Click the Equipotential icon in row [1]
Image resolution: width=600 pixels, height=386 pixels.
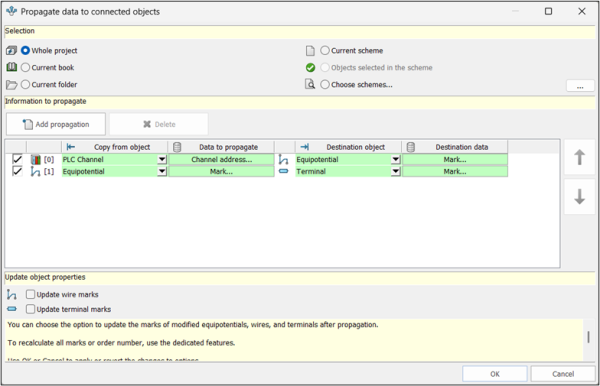pos(36,171)
